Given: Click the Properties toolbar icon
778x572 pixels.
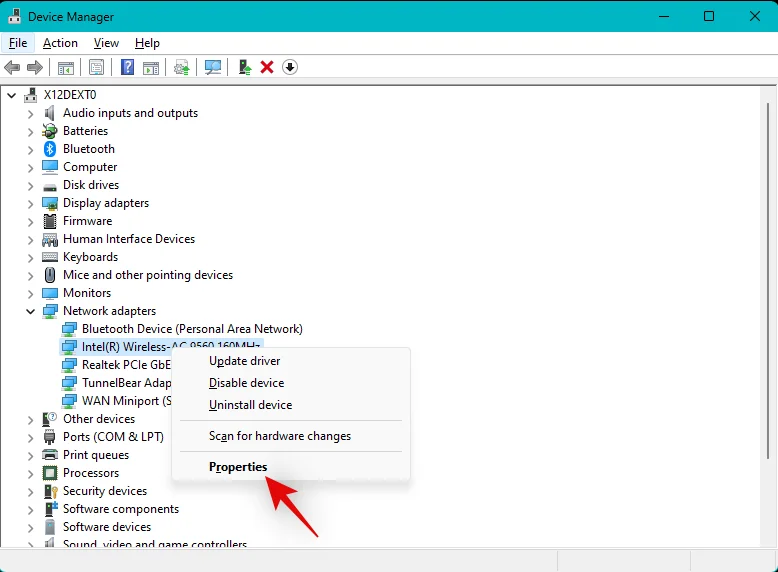Looking at the screenshot, I should [97, 67].
